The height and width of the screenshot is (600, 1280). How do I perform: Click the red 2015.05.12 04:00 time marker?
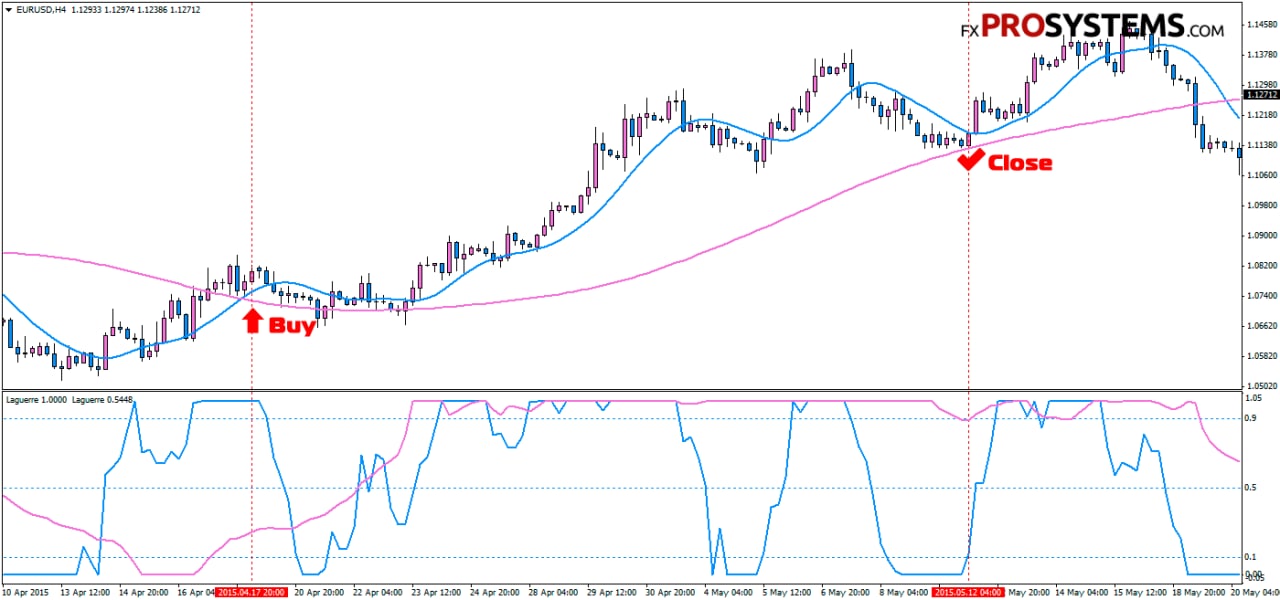pos(969,593)
